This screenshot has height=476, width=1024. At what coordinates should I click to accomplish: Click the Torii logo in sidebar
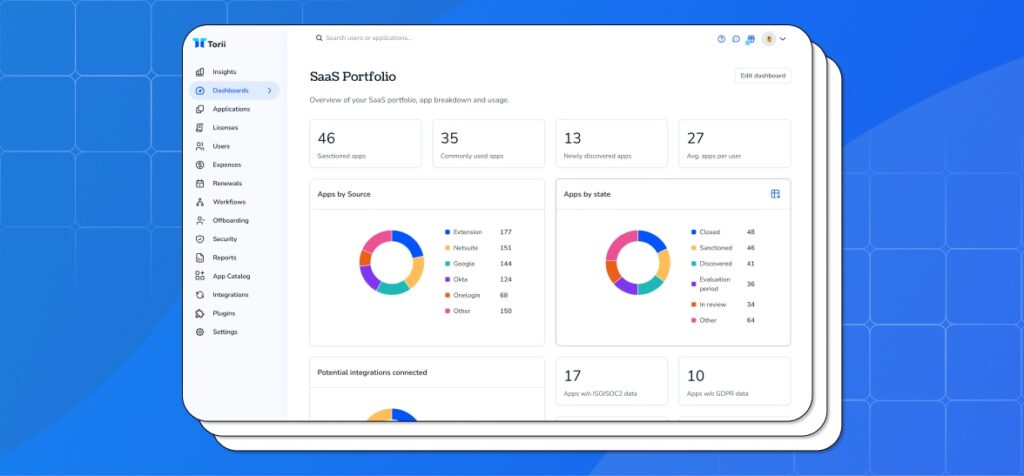click(209, 43)
